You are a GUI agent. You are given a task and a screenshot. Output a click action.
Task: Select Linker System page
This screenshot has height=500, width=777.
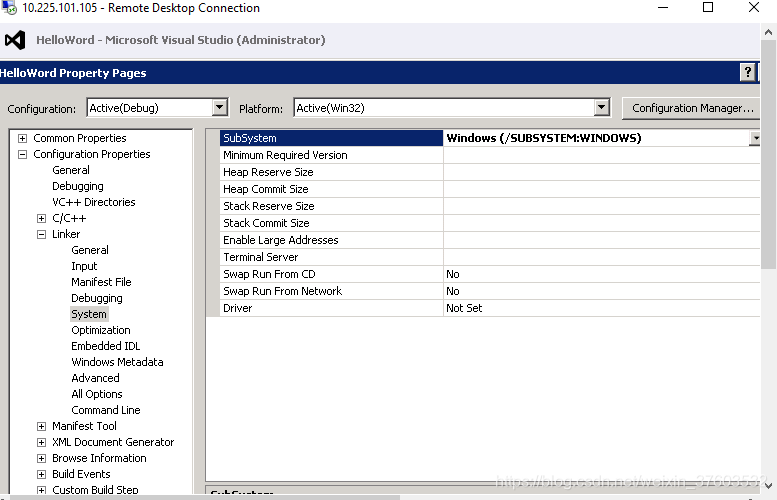click(x=89, y=314)
